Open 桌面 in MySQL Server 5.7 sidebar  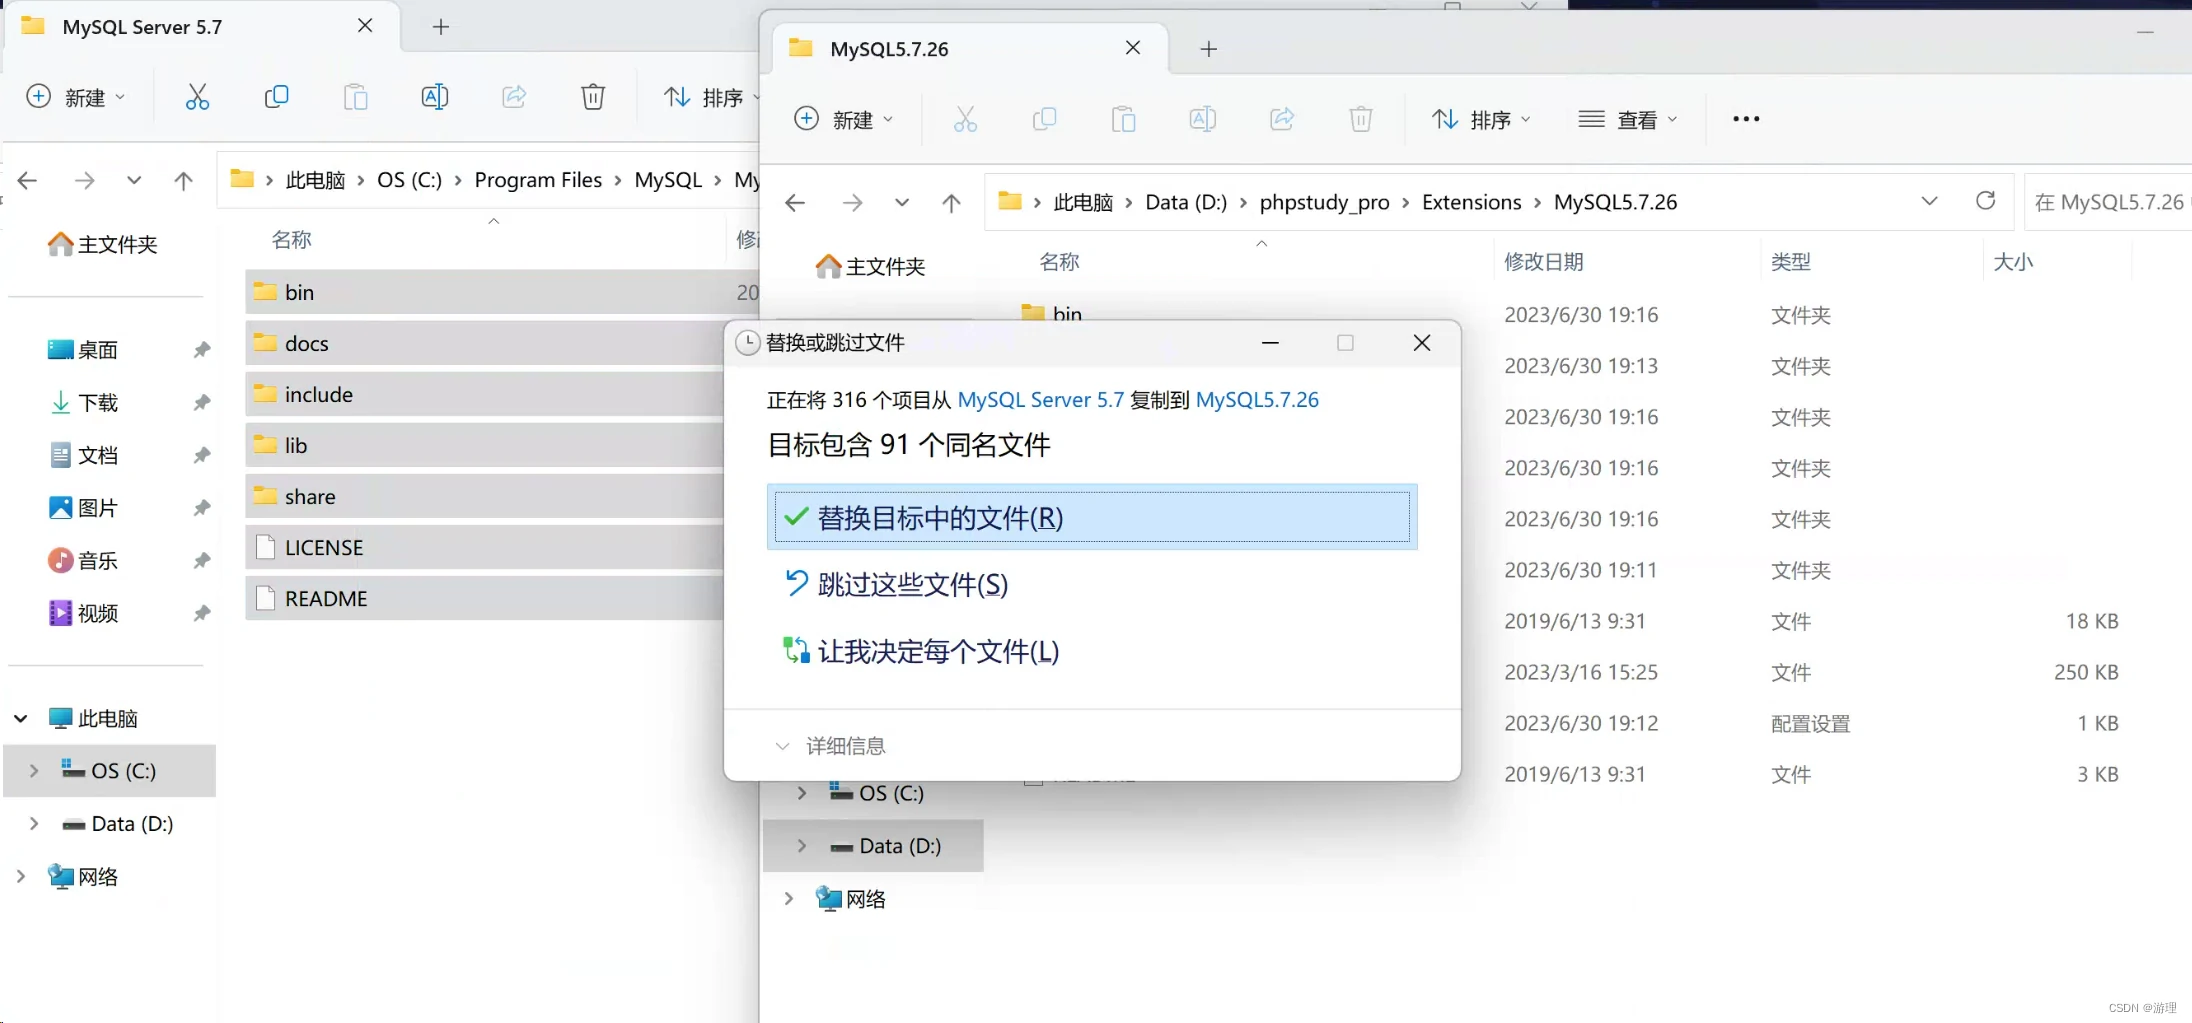[x=98, y=350]
